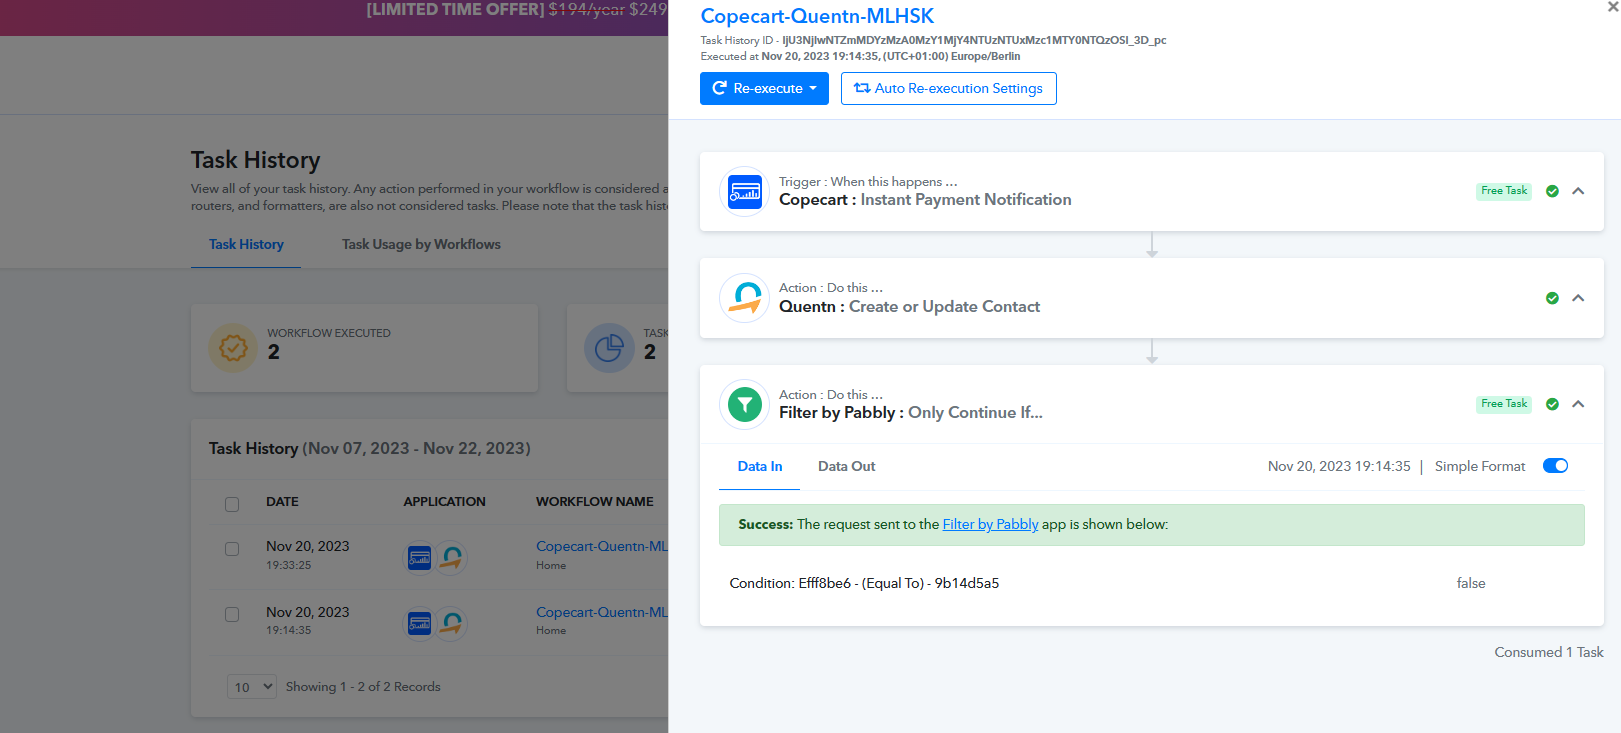Click the Nov 20, 2023 19:14:35 timestamp in Filter step
Screen dimensions: 1621x733
(1339, 466)
